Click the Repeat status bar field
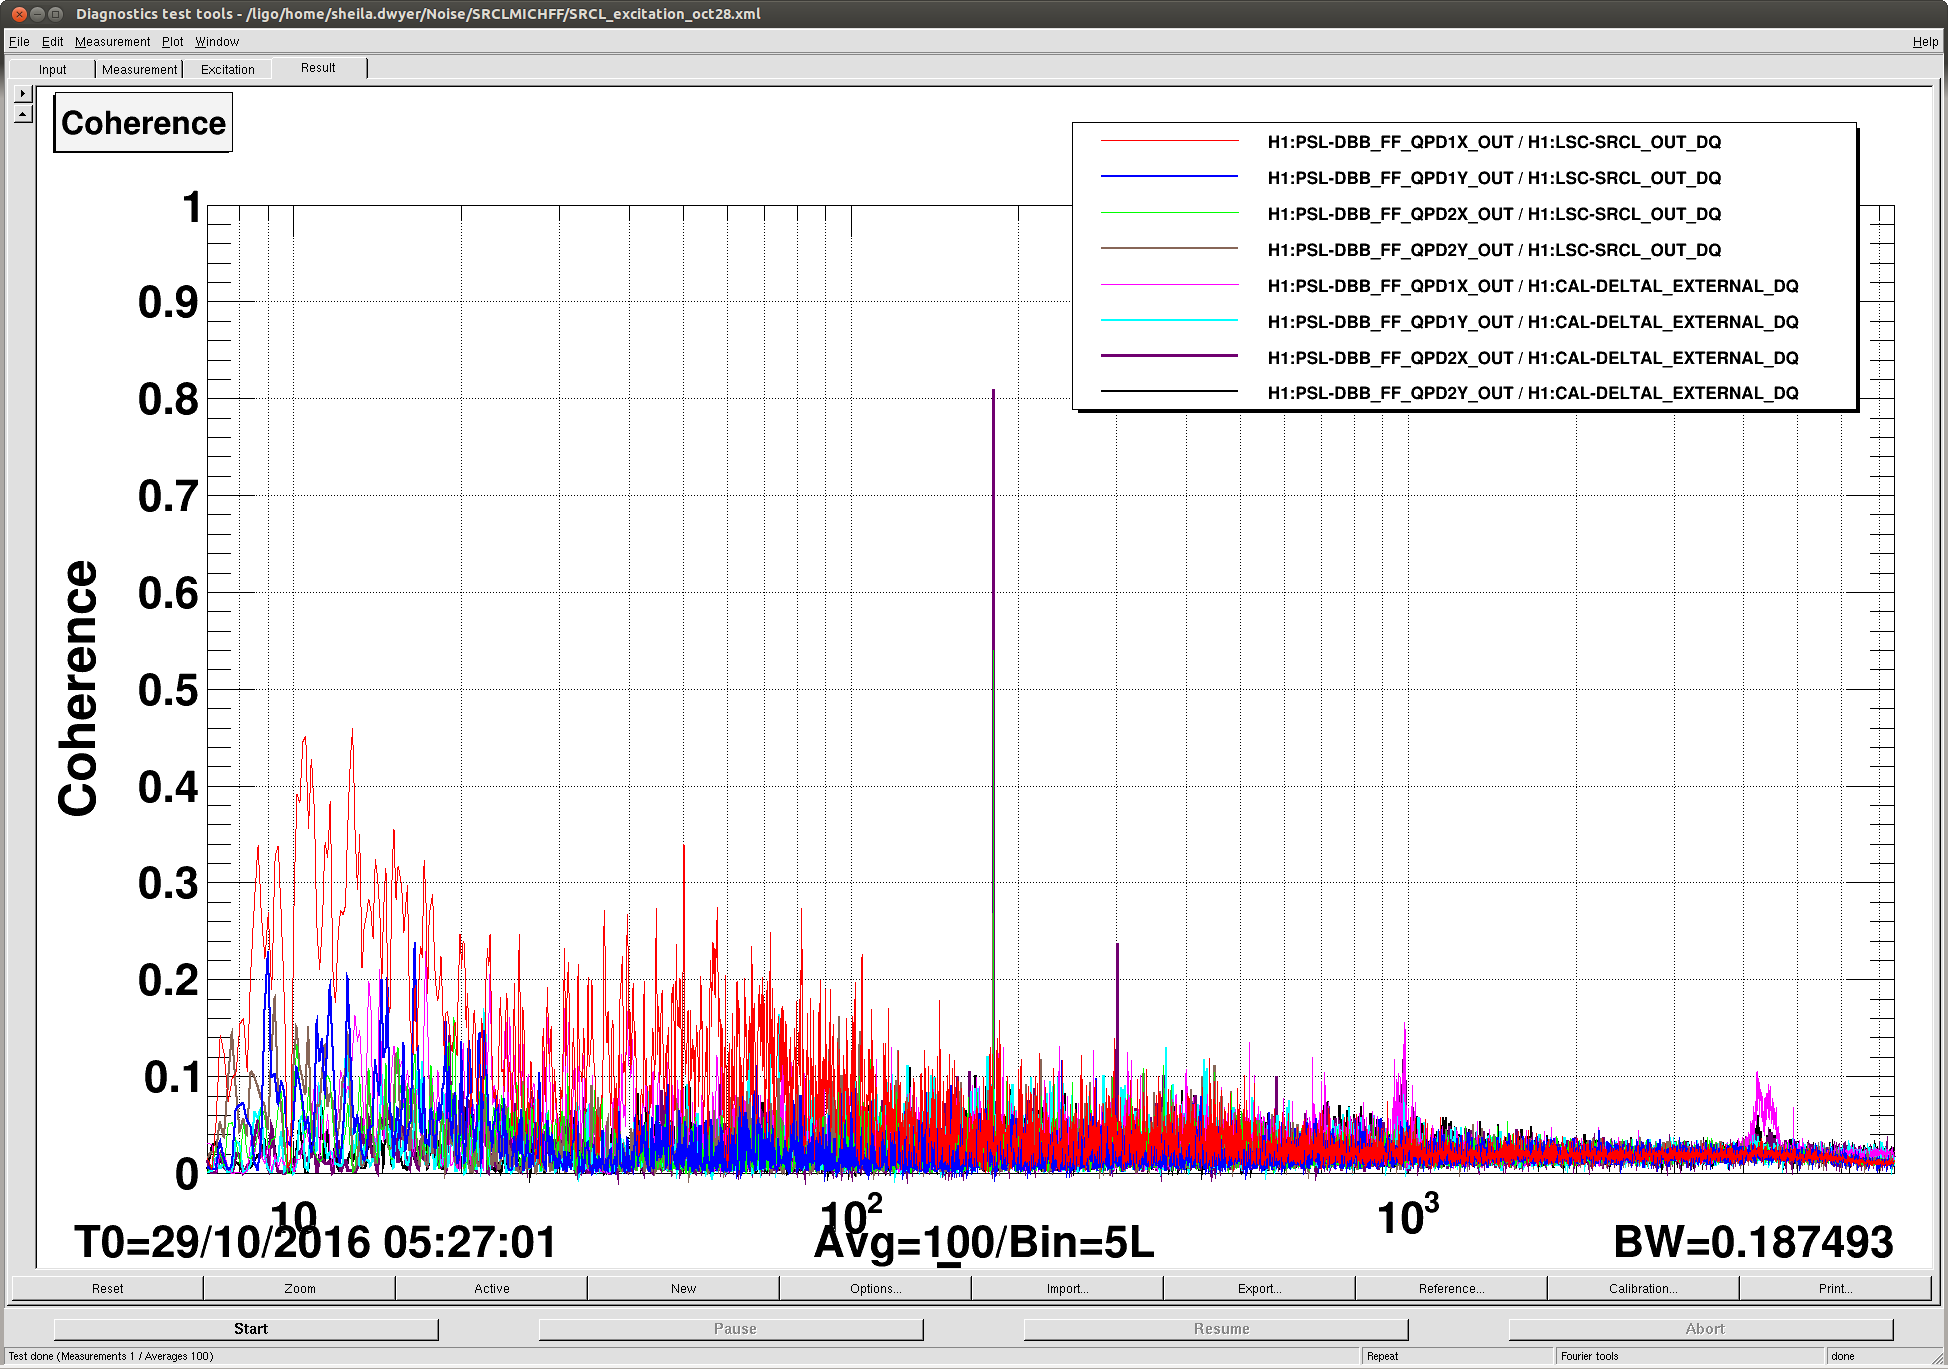 click(1458, 1356)
